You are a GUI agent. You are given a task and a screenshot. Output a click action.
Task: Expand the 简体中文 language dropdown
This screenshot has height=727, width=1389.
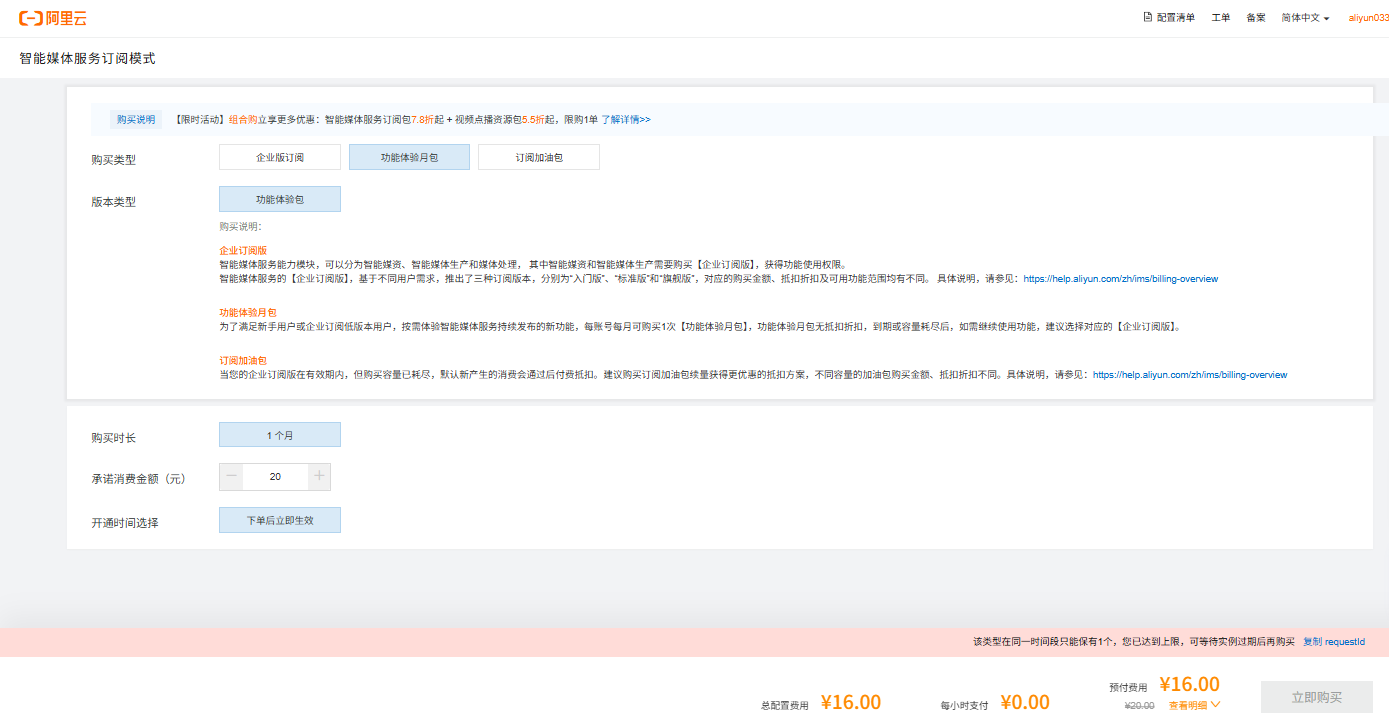pyautogui.click(x=1305, y=18)
